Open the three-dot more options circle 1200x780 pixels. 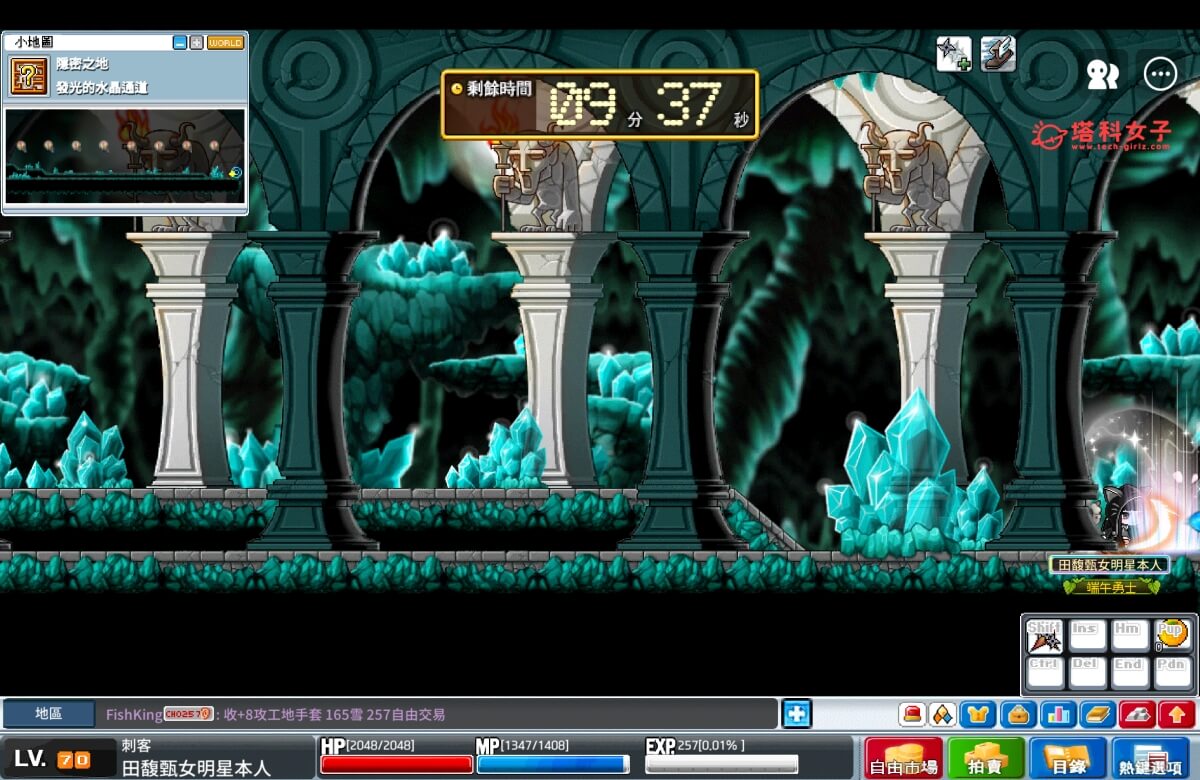1160,74
